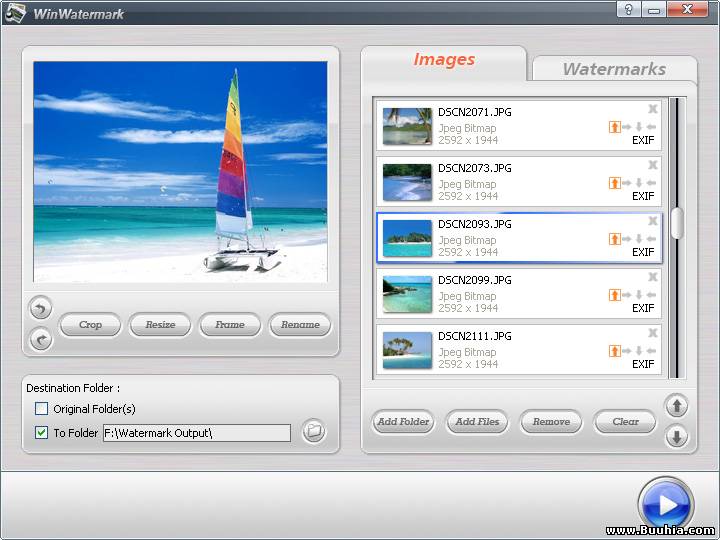Screen dimensions: 720x540
Task: Click EXIF label on DSCN2093.JPG row
Action: tap(643, 252)
